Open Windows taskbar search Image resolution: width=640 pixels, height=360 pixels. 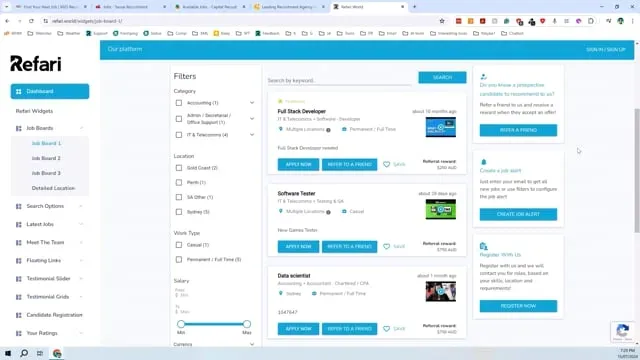coord(24,353)
